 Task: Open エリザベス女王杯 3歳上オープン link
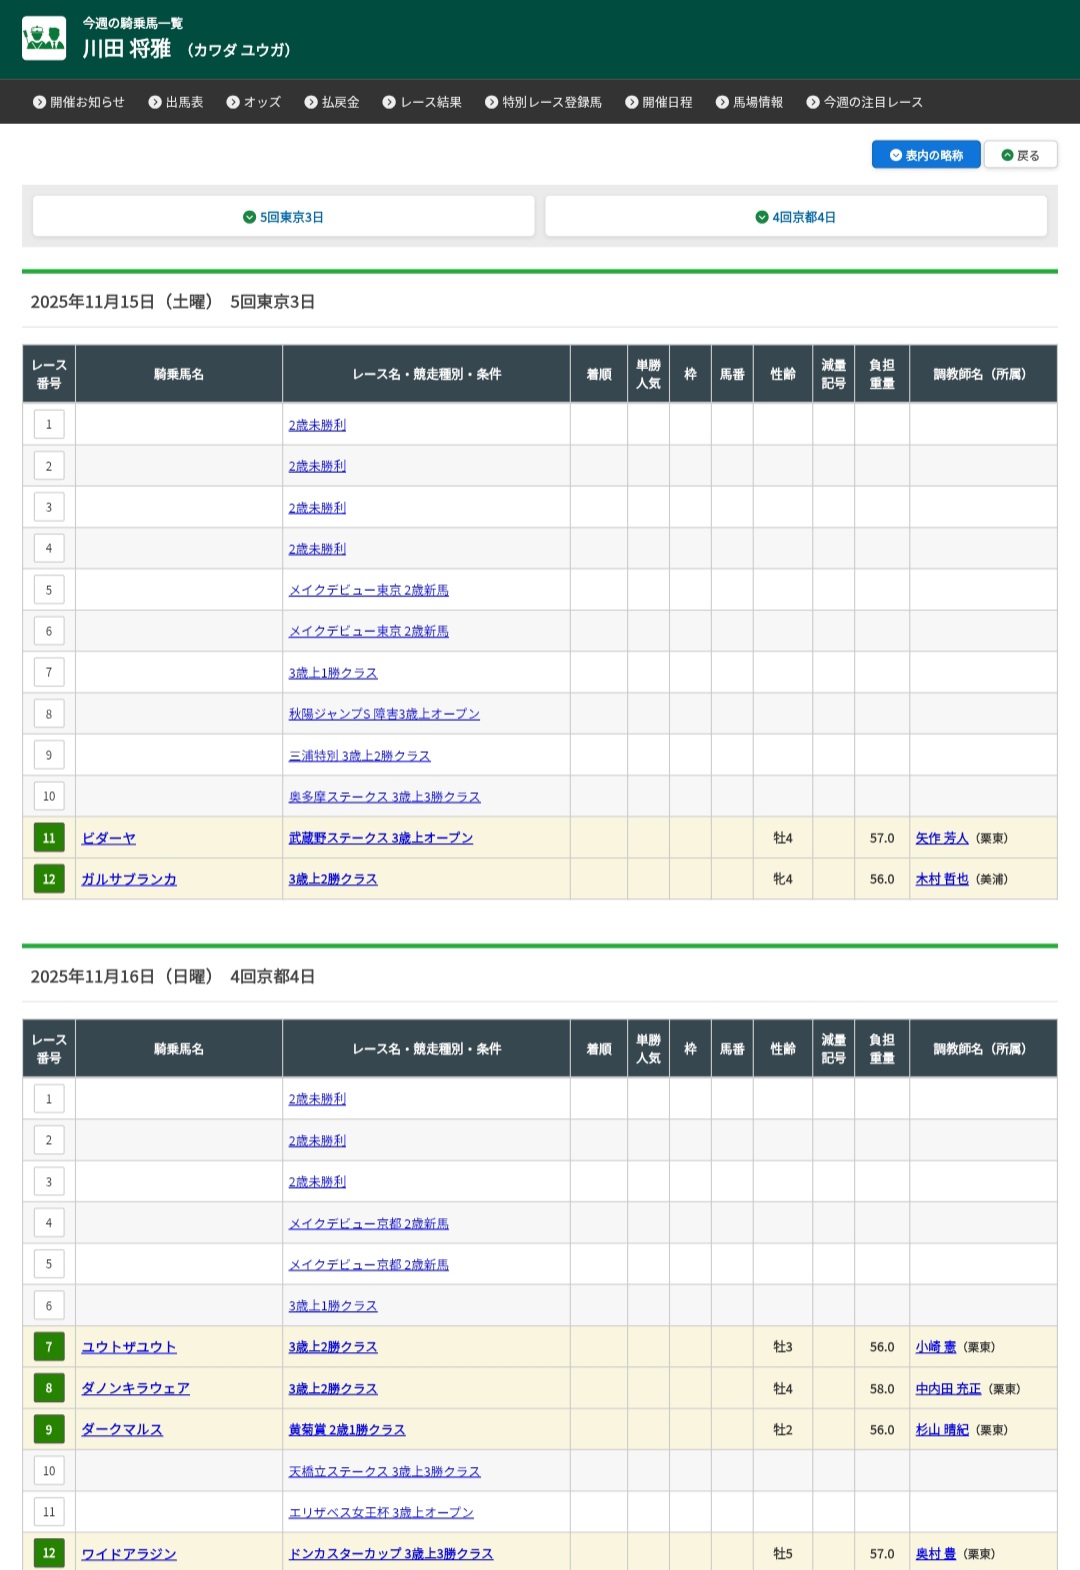(x=381, y=1512)
